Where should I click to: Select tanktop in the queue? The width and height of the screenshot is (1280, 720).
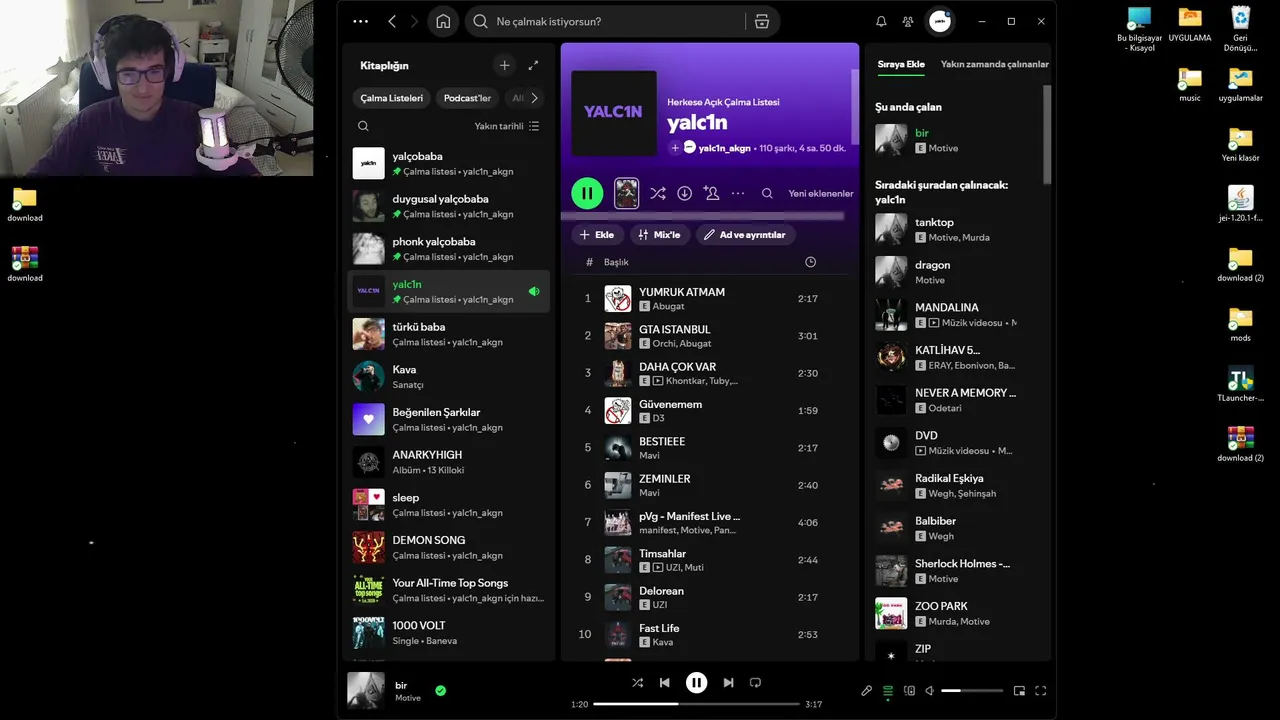coord(955,229)
